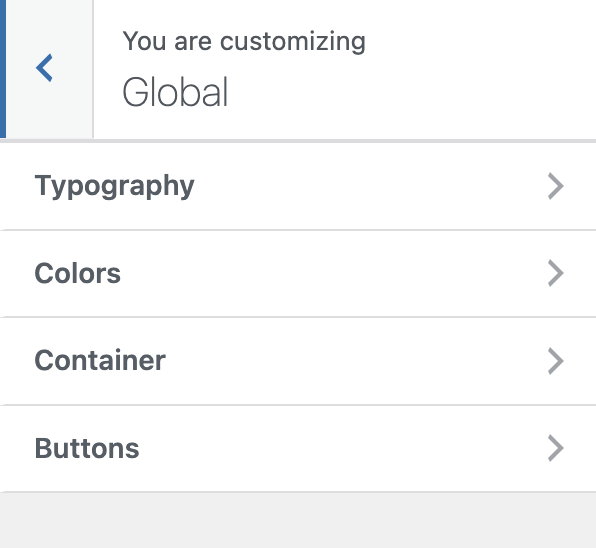
Task: Click the 'You are customizing' heading text
Action: (x=244, y=41)
